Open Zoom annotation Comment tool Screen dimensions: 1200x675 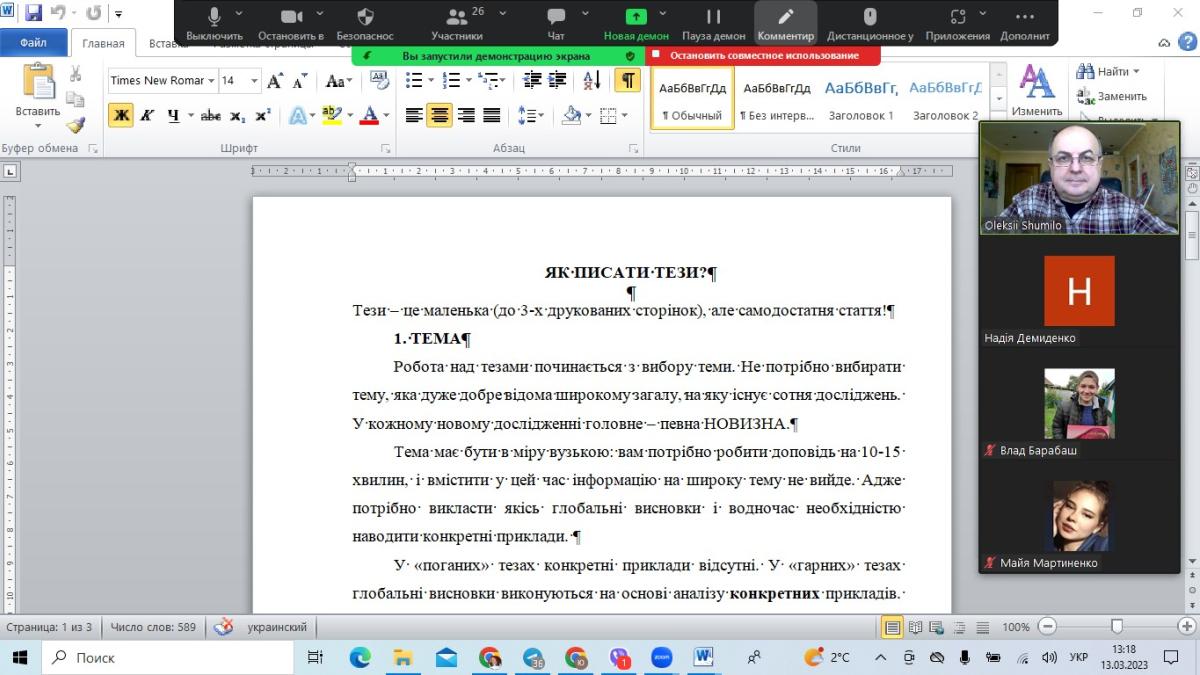785,23
